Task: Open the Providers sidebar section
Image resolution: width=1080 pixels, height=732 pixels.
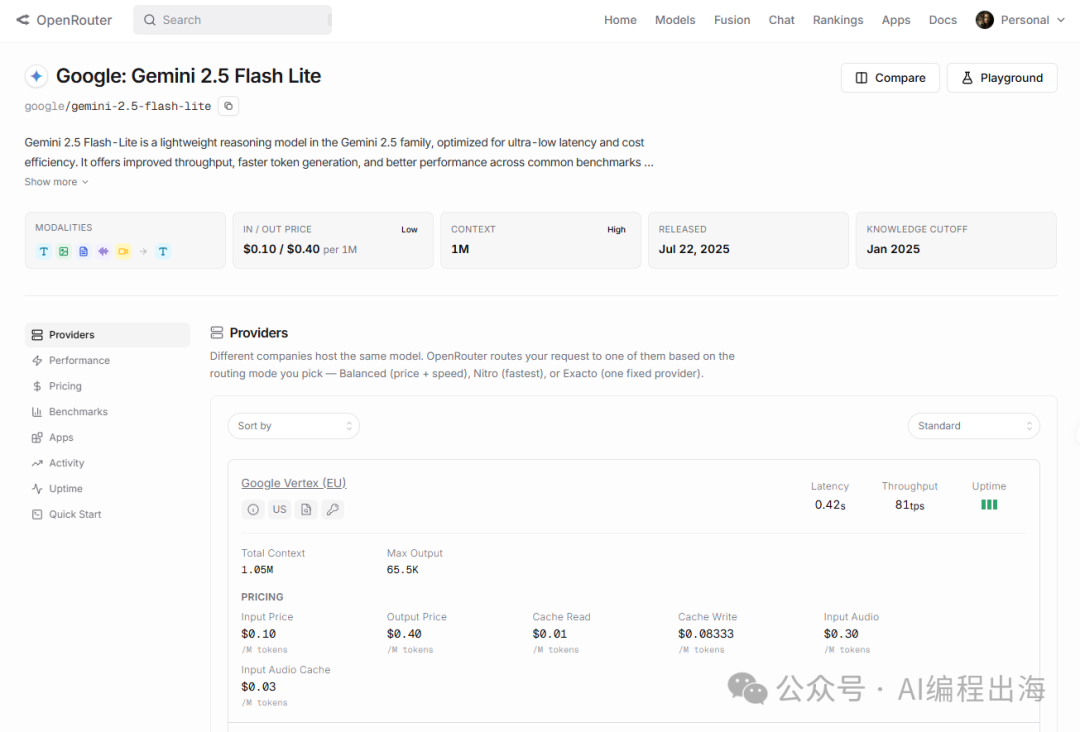Action: point(107,335)
